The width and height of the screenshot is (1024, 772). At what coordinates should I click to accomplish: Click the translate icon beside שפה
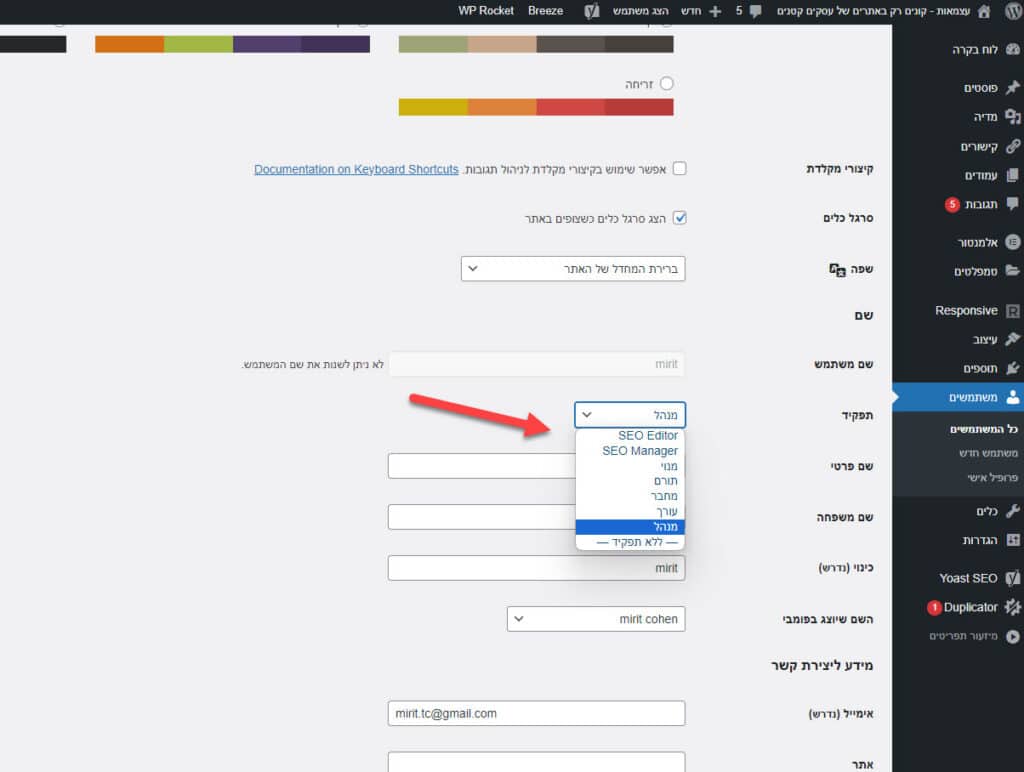(x=837, y=269)
